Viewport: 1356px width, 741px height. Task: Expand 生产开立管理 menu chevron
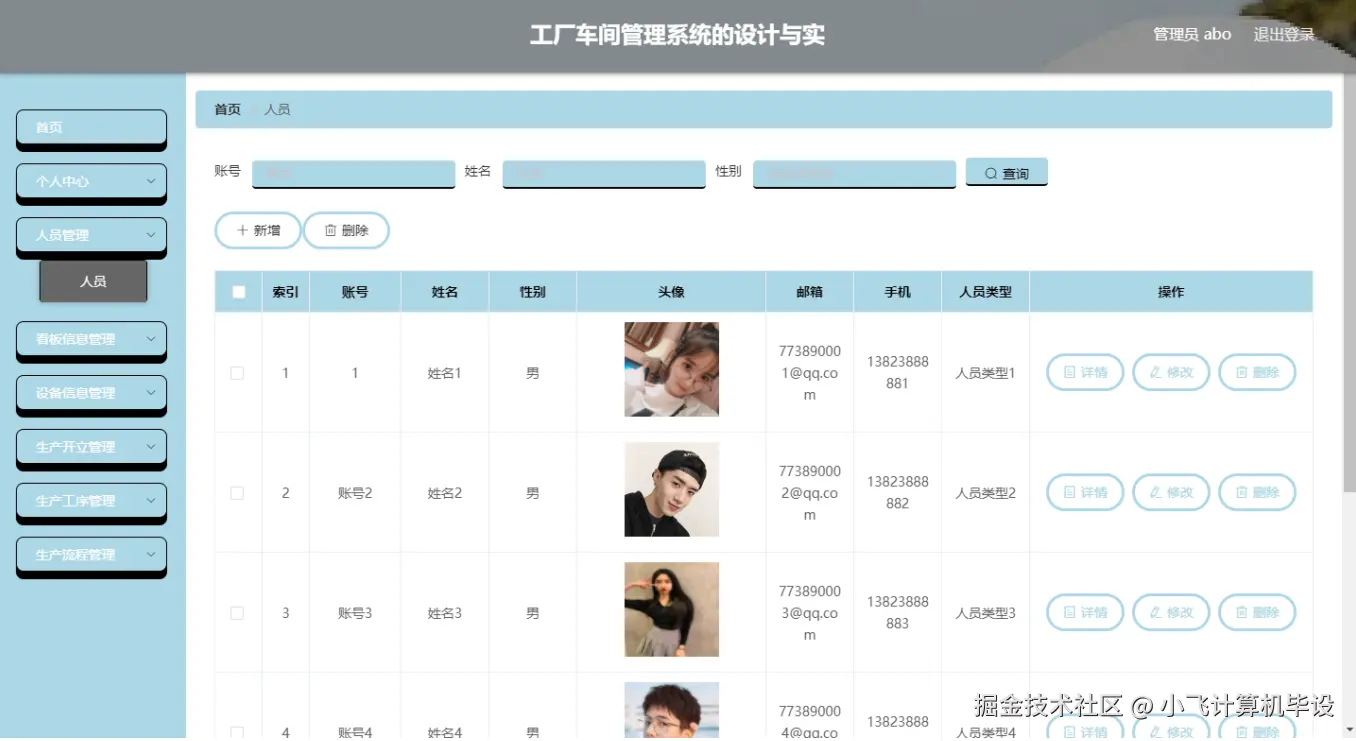click(151, 447)
